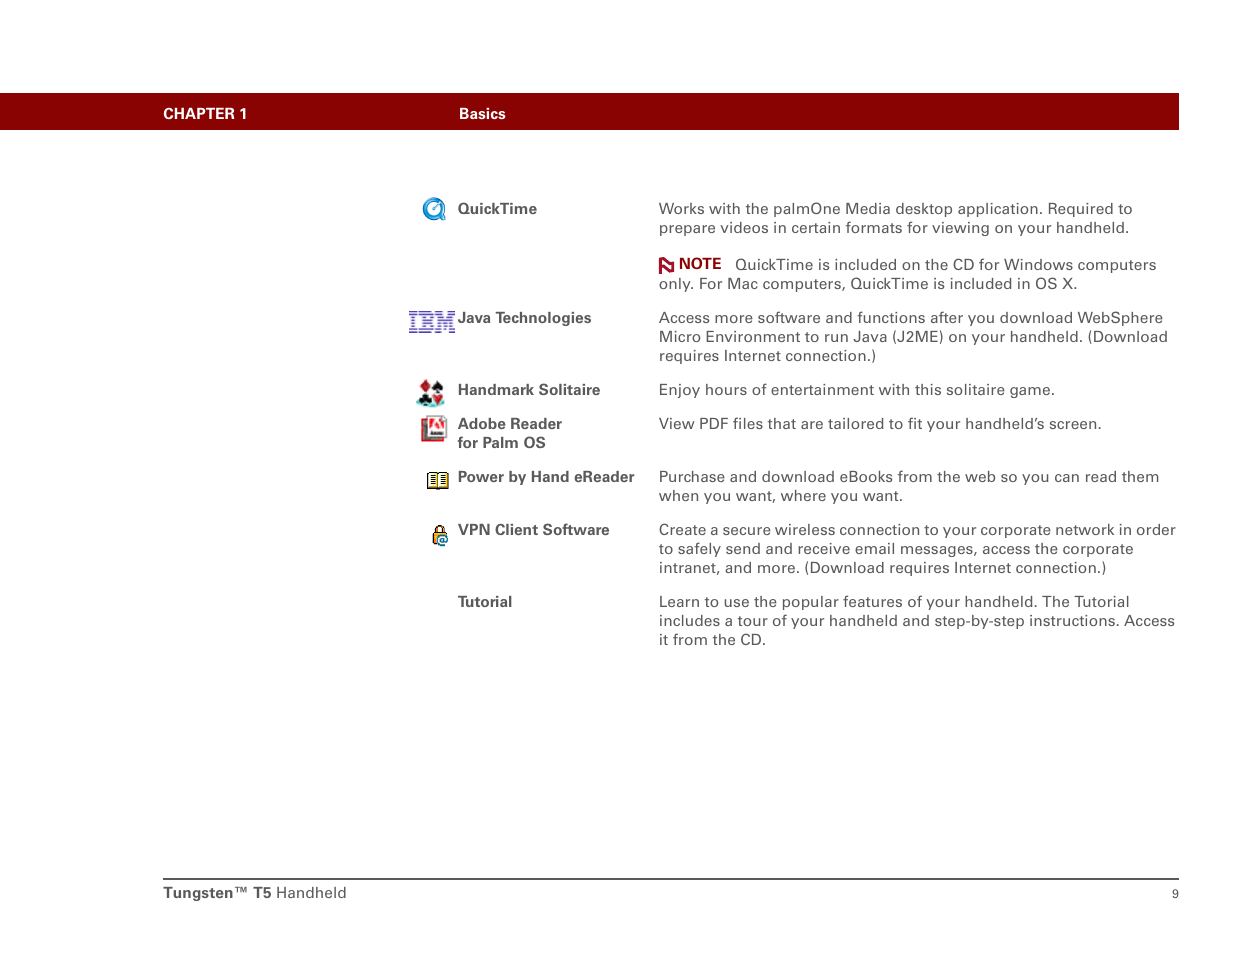This screenshot has height=954, width=1235.
Task: Click the eReader open book icon
Action: (x=438, y=481)
